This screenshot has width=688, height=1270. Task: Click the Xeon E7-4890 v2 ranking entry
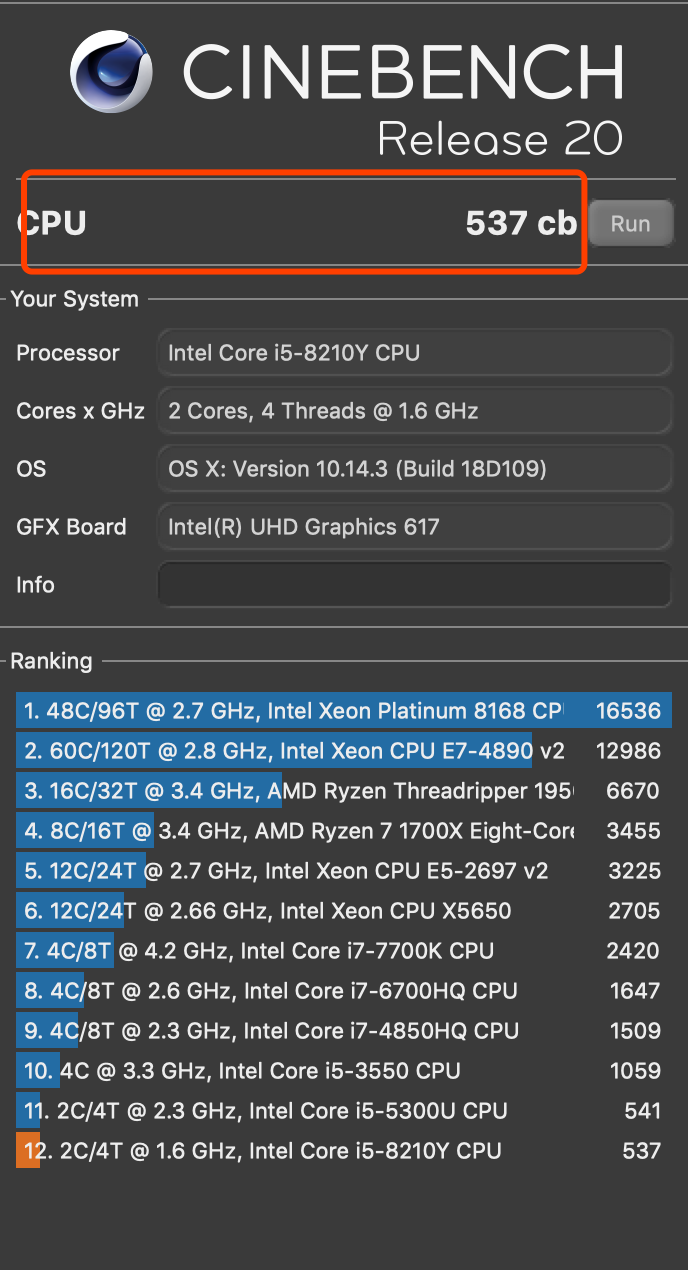(300, 750)
